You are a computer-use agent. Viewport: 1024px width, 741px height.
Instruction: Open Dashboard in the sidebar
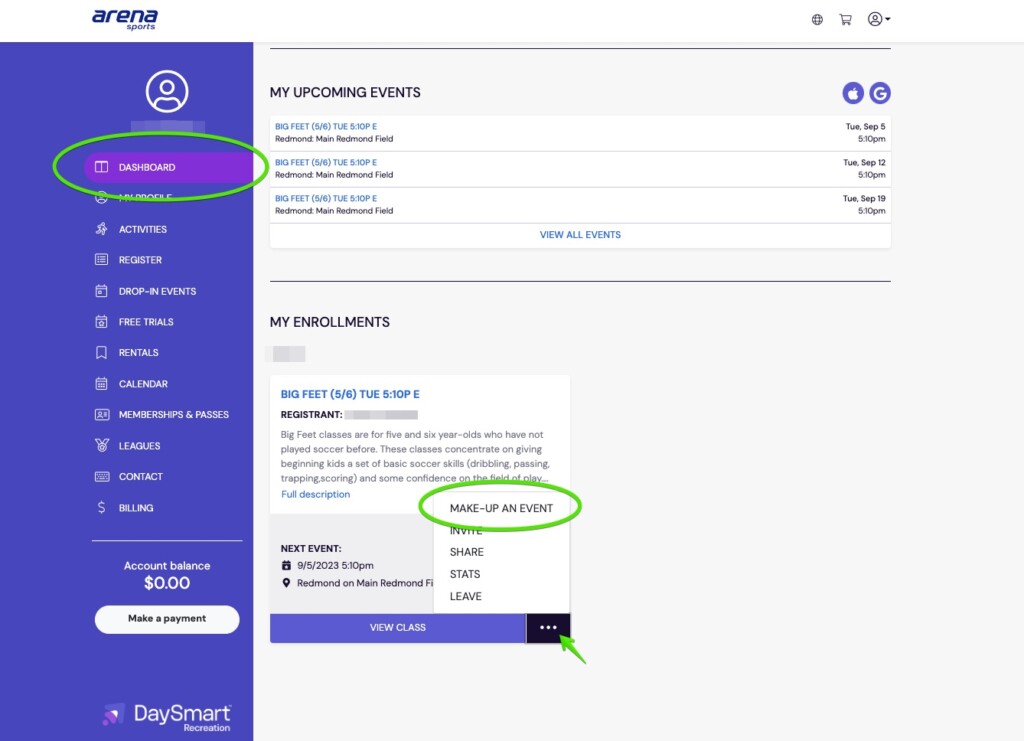pos(146,167)
